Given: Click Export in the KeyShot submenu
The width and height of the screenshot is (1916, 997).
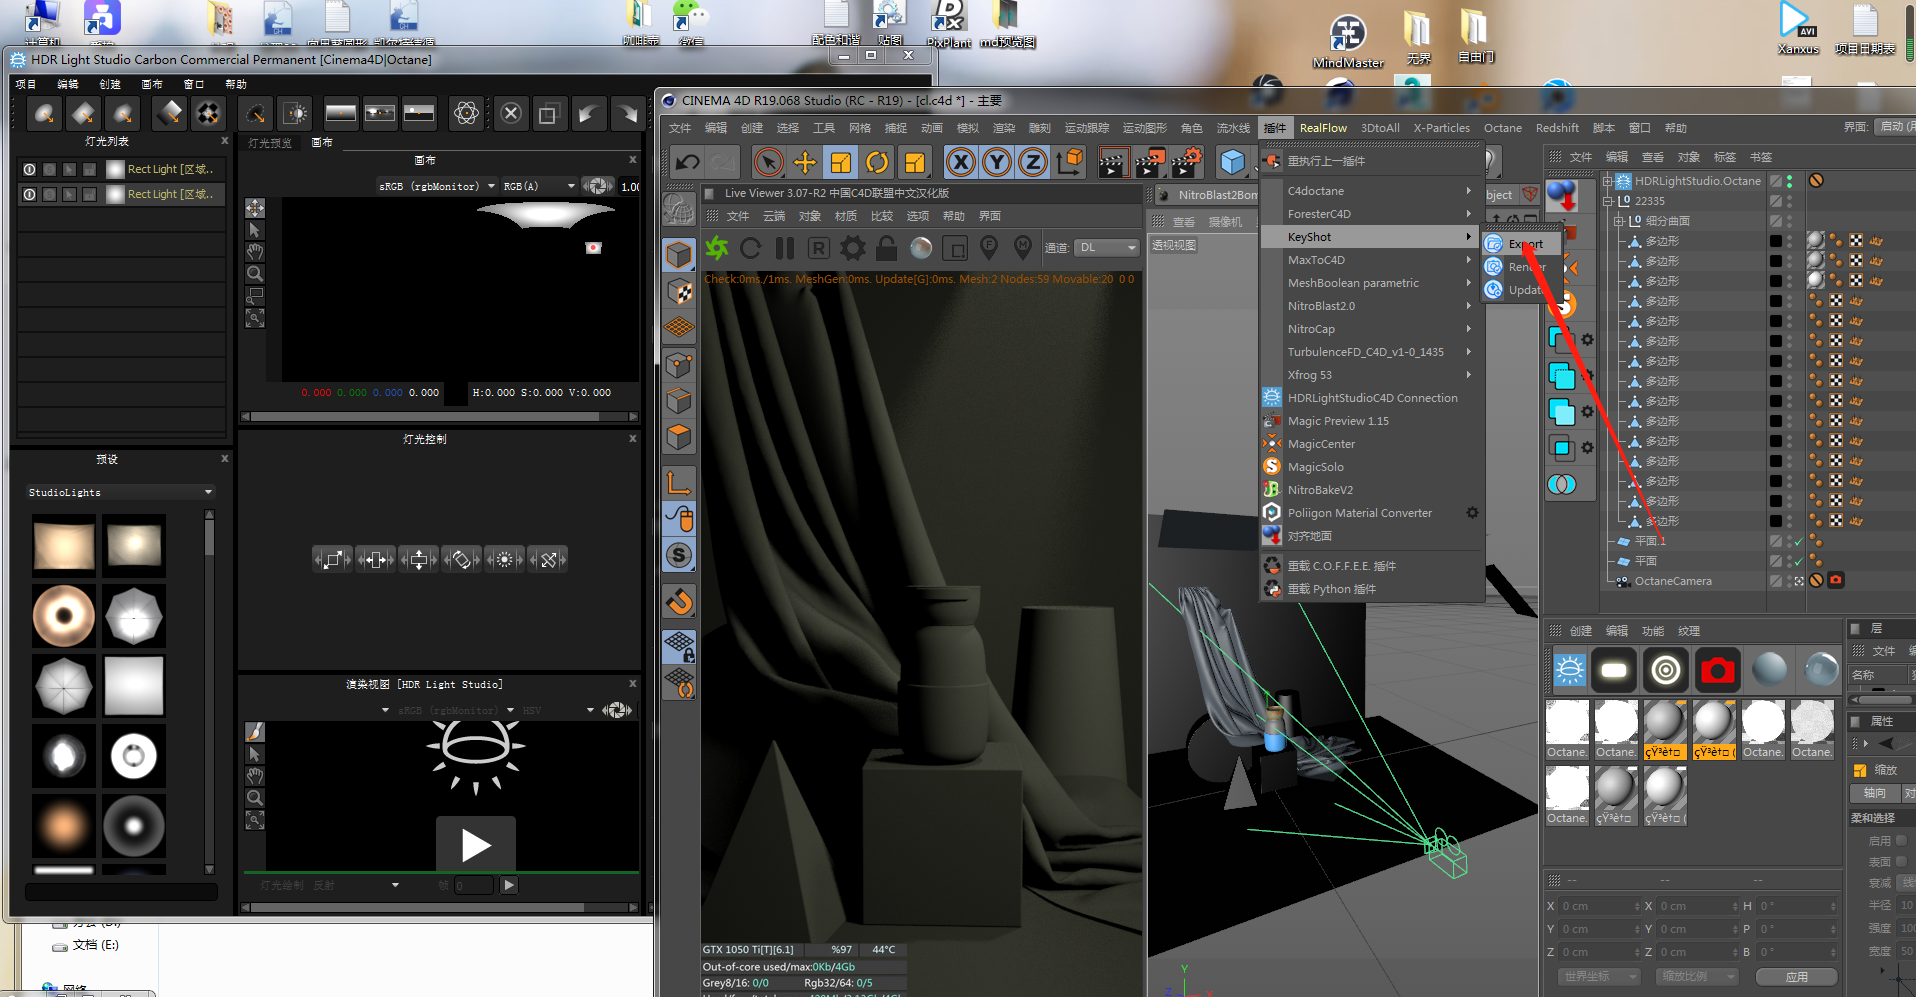Looking at the screenshot, I should [x=1524, y=243].
